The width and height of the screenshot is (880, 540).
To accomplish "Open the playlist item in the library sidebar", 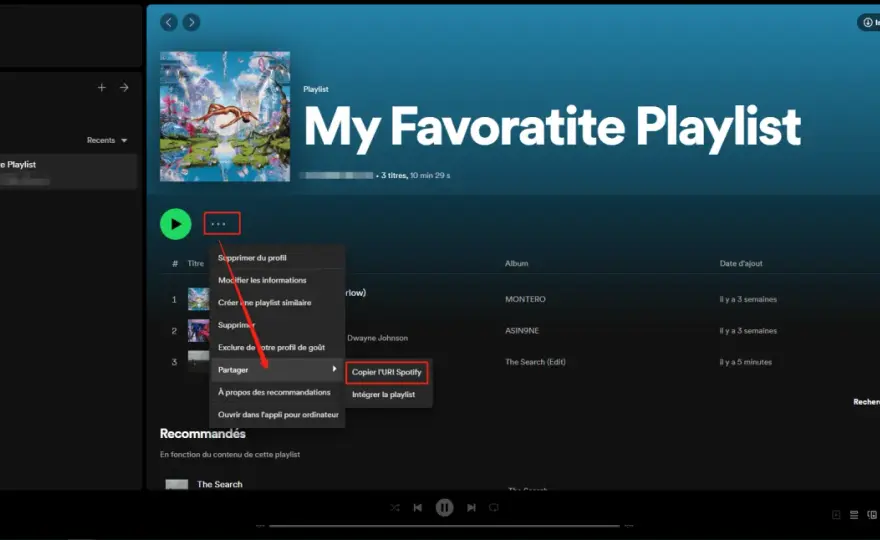I will 67,171.
